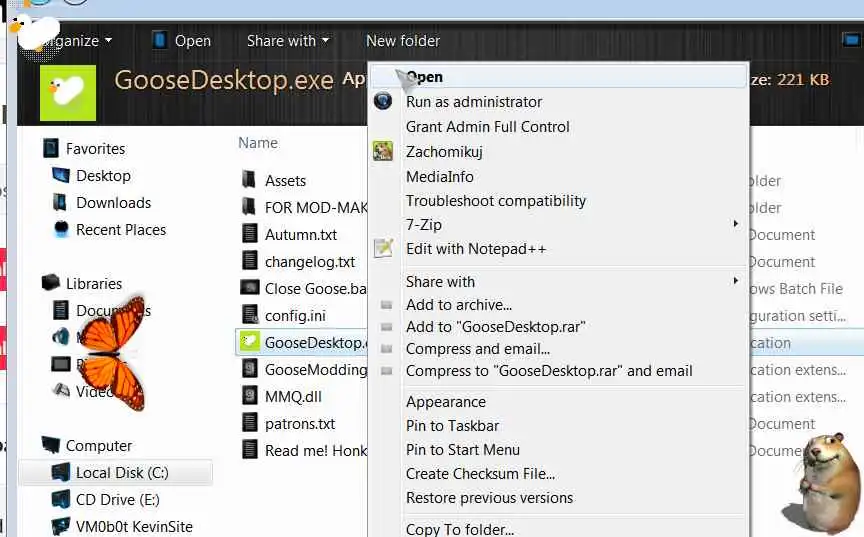Click the FOR MOD-MAKERS folder icon

pyautogui.click(x=249, y=207)
